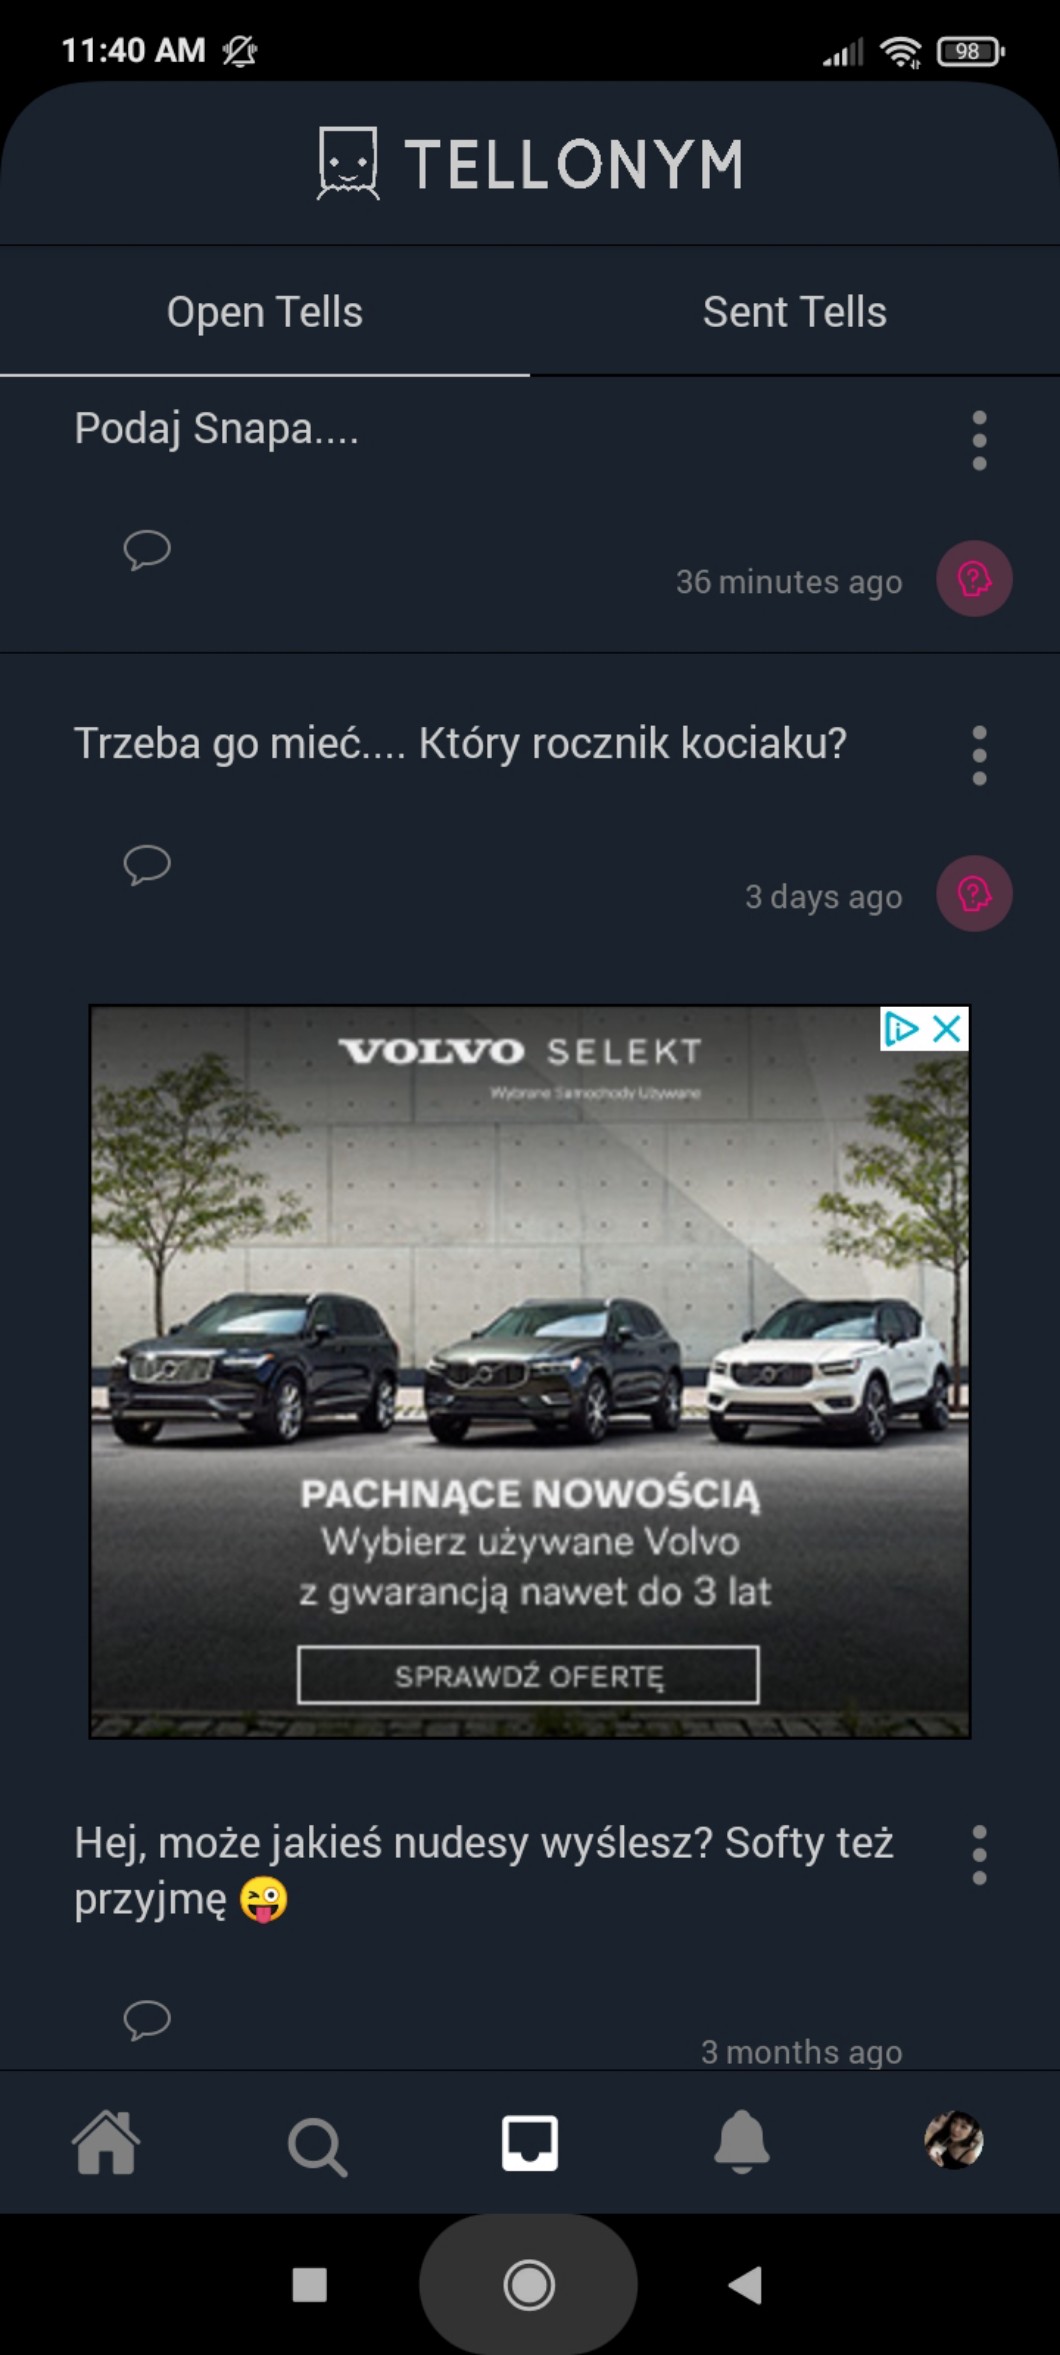Viewport: 1060px width, 2355px height.
Task: Open profile avatar in bottom bar
Action: tap(954, 2140)
